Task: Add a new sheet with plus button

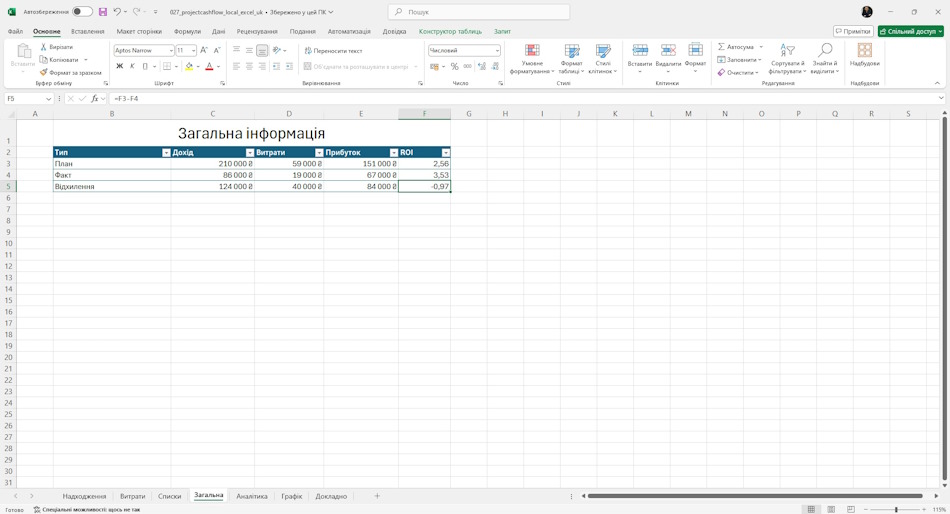Action: coord(377,496)
